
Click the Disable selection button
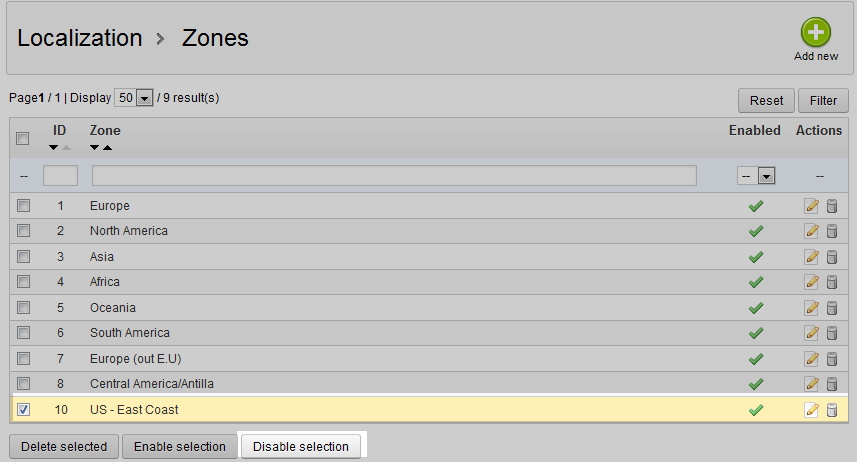pyautogui.click(x=301, y=446)
